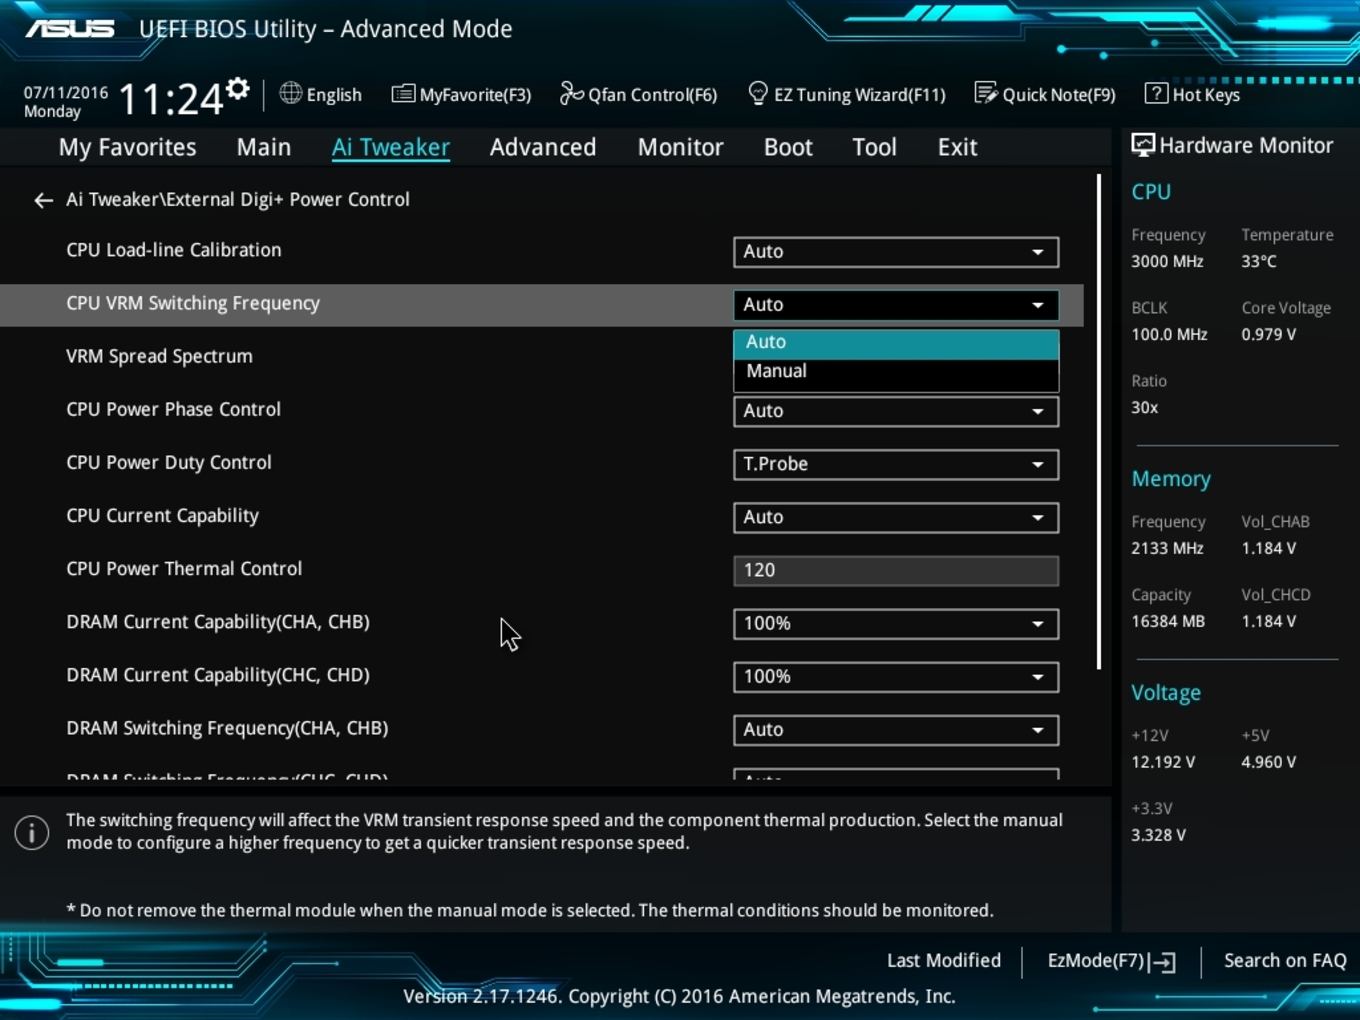Click the +3.3V 3.328 V reading
The height and width of the screenshot is (1020, 1360).
click(1158, 835)
